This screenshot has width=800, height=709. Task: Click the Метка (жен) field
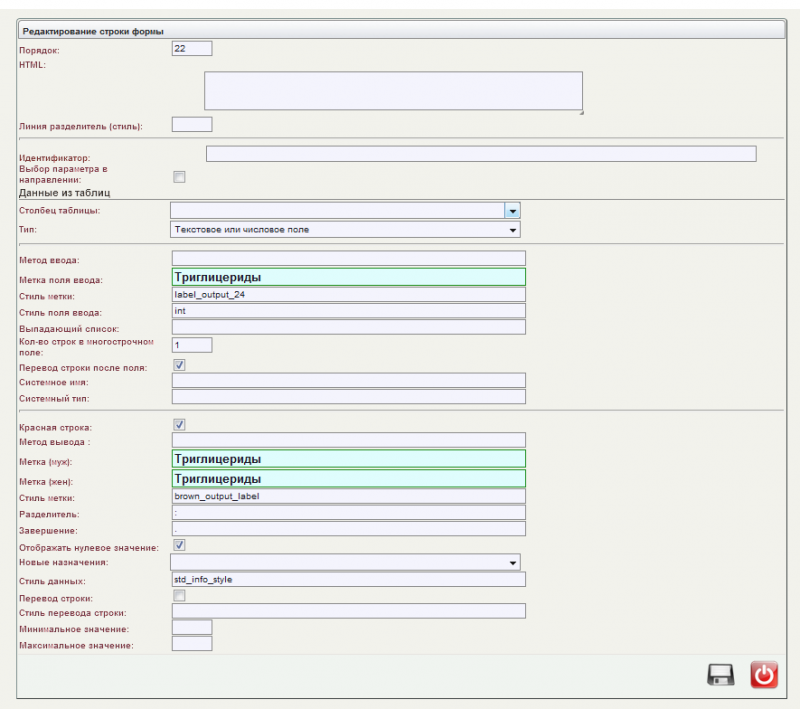(345, 478)
